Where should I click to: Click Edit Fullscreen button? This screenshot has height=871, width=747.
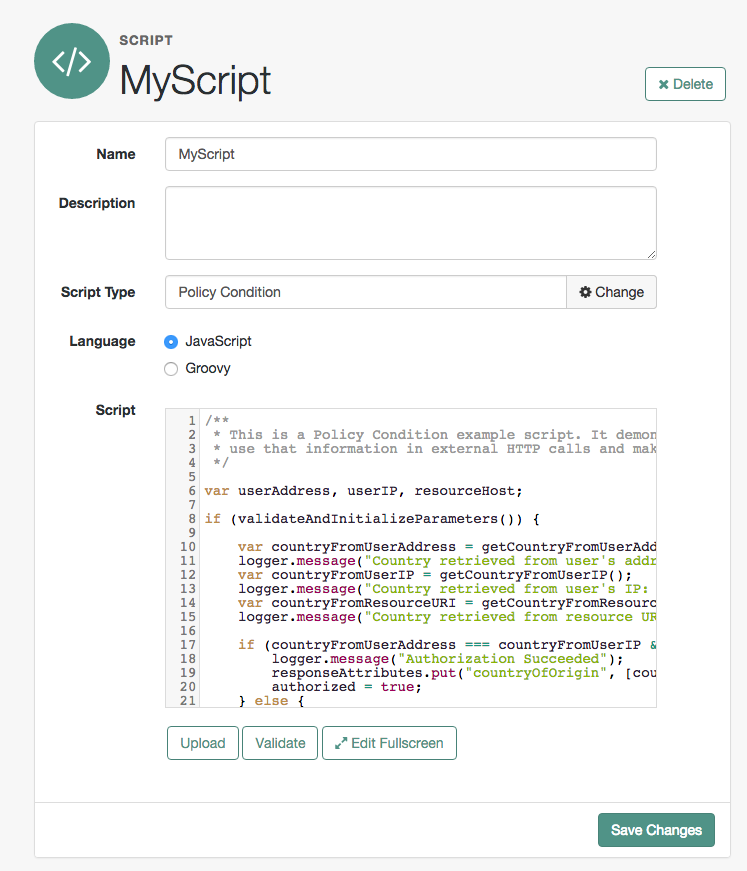389,743
